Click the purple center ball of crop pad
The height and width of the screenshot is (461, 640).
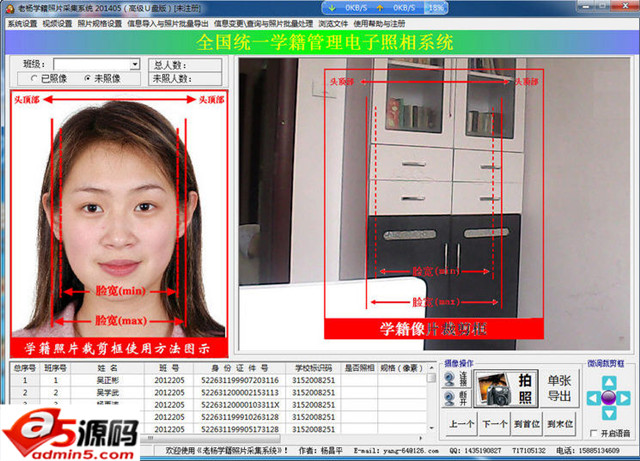pos(607,398)
